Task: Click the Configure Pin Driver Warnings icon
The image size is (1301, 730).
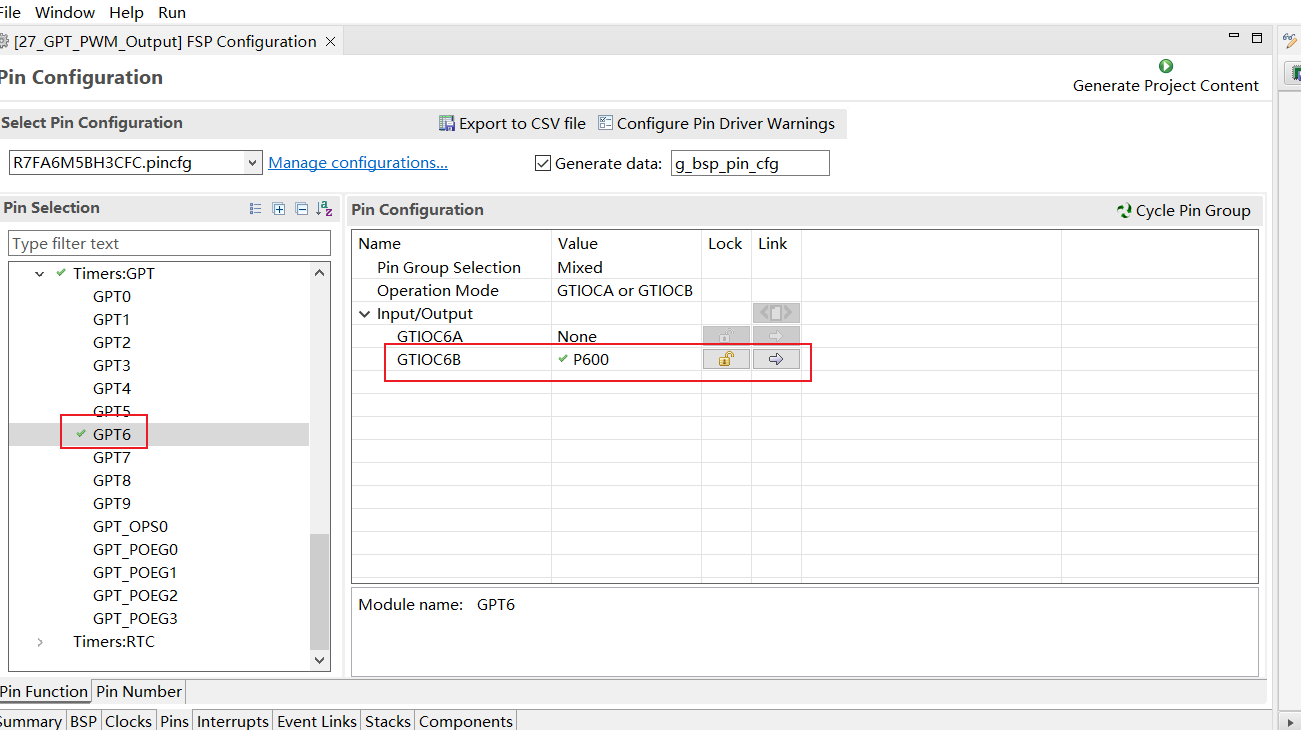Action: (x=605, y=123)
